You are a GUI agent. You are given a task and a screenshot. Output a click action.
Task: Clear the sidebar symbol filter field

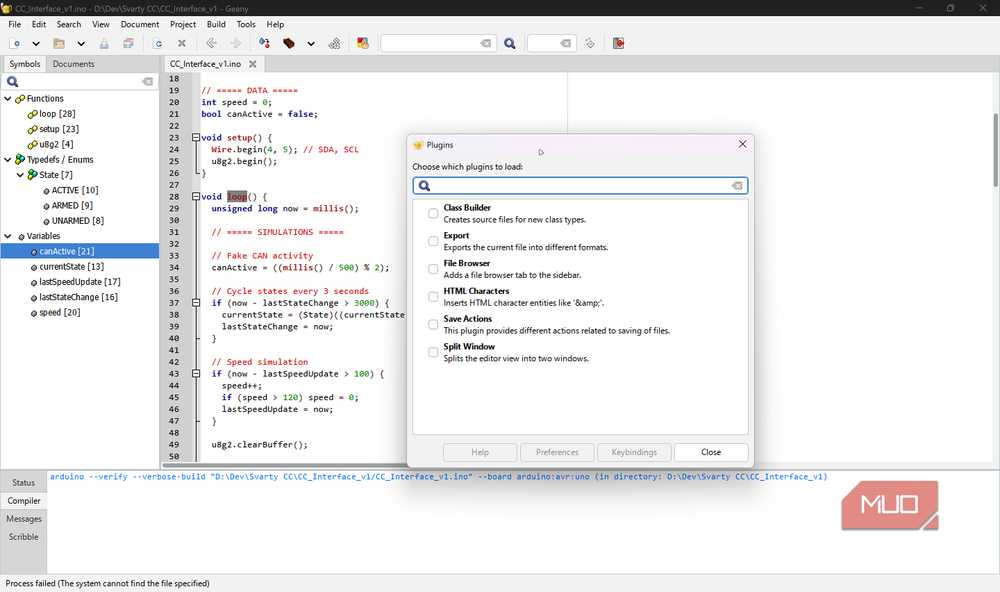pos(148,82)
